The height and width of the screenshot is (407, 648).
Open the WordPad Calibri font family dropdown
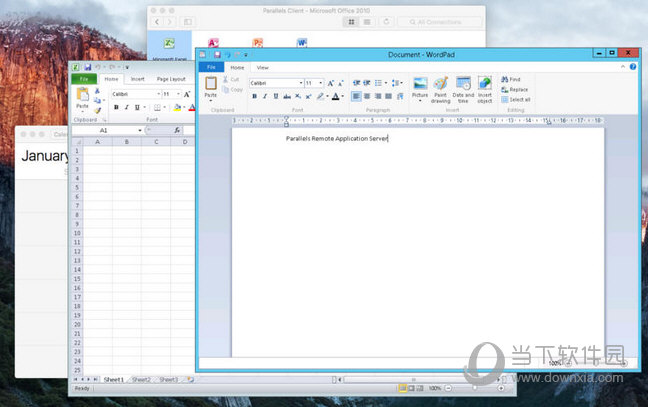[301, 83]
